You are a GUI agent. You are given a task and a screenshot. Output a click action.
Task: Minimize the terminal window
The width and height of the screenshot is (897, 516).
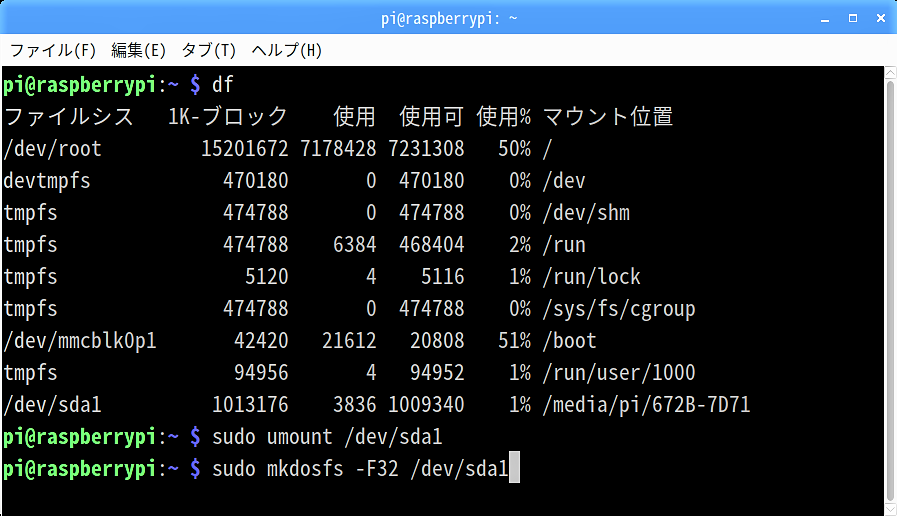823,18
